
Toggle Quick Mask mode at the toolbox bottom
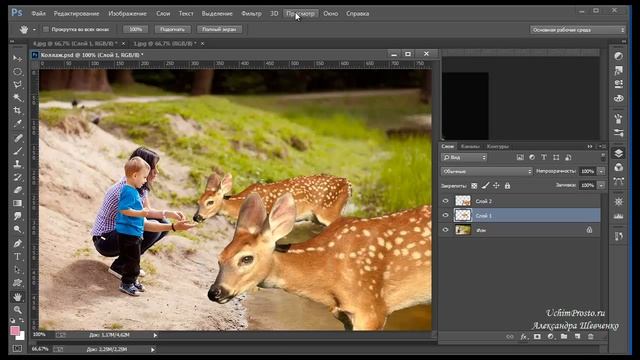pos(17,348)
